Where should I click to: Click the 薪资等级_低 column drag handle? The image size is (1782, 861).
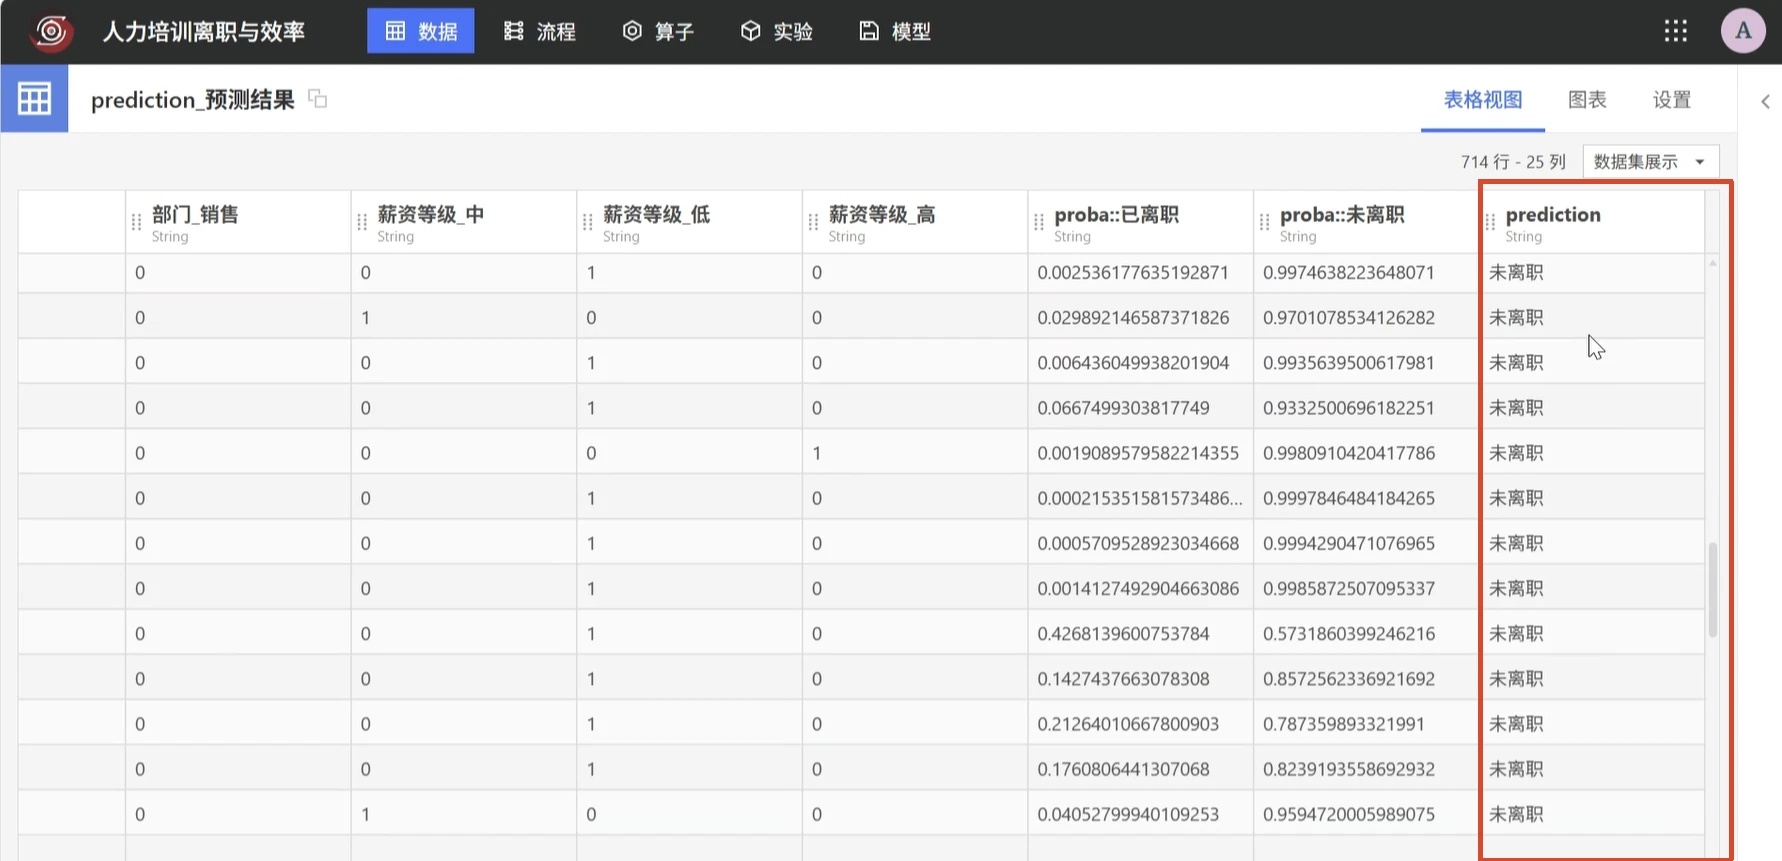[x=588, y=222]
